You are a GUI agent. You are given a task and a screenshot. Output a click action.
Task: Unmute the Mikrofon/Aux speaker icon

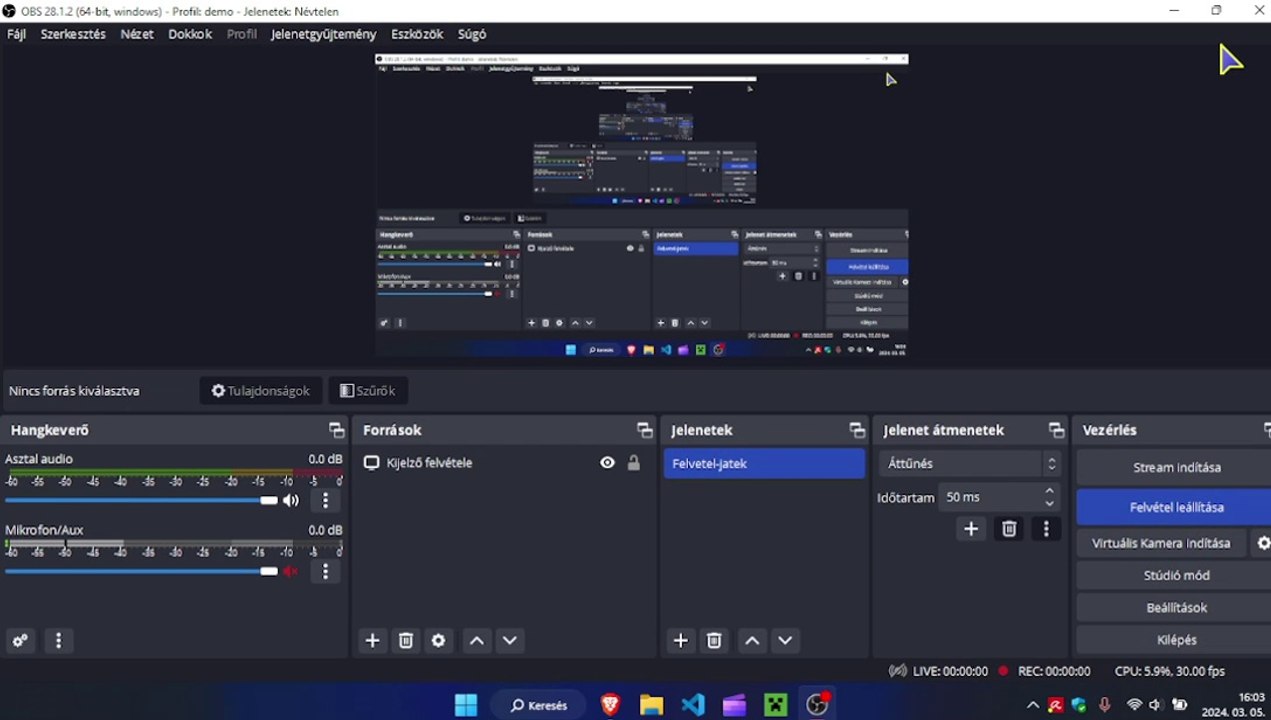point(291,571)
